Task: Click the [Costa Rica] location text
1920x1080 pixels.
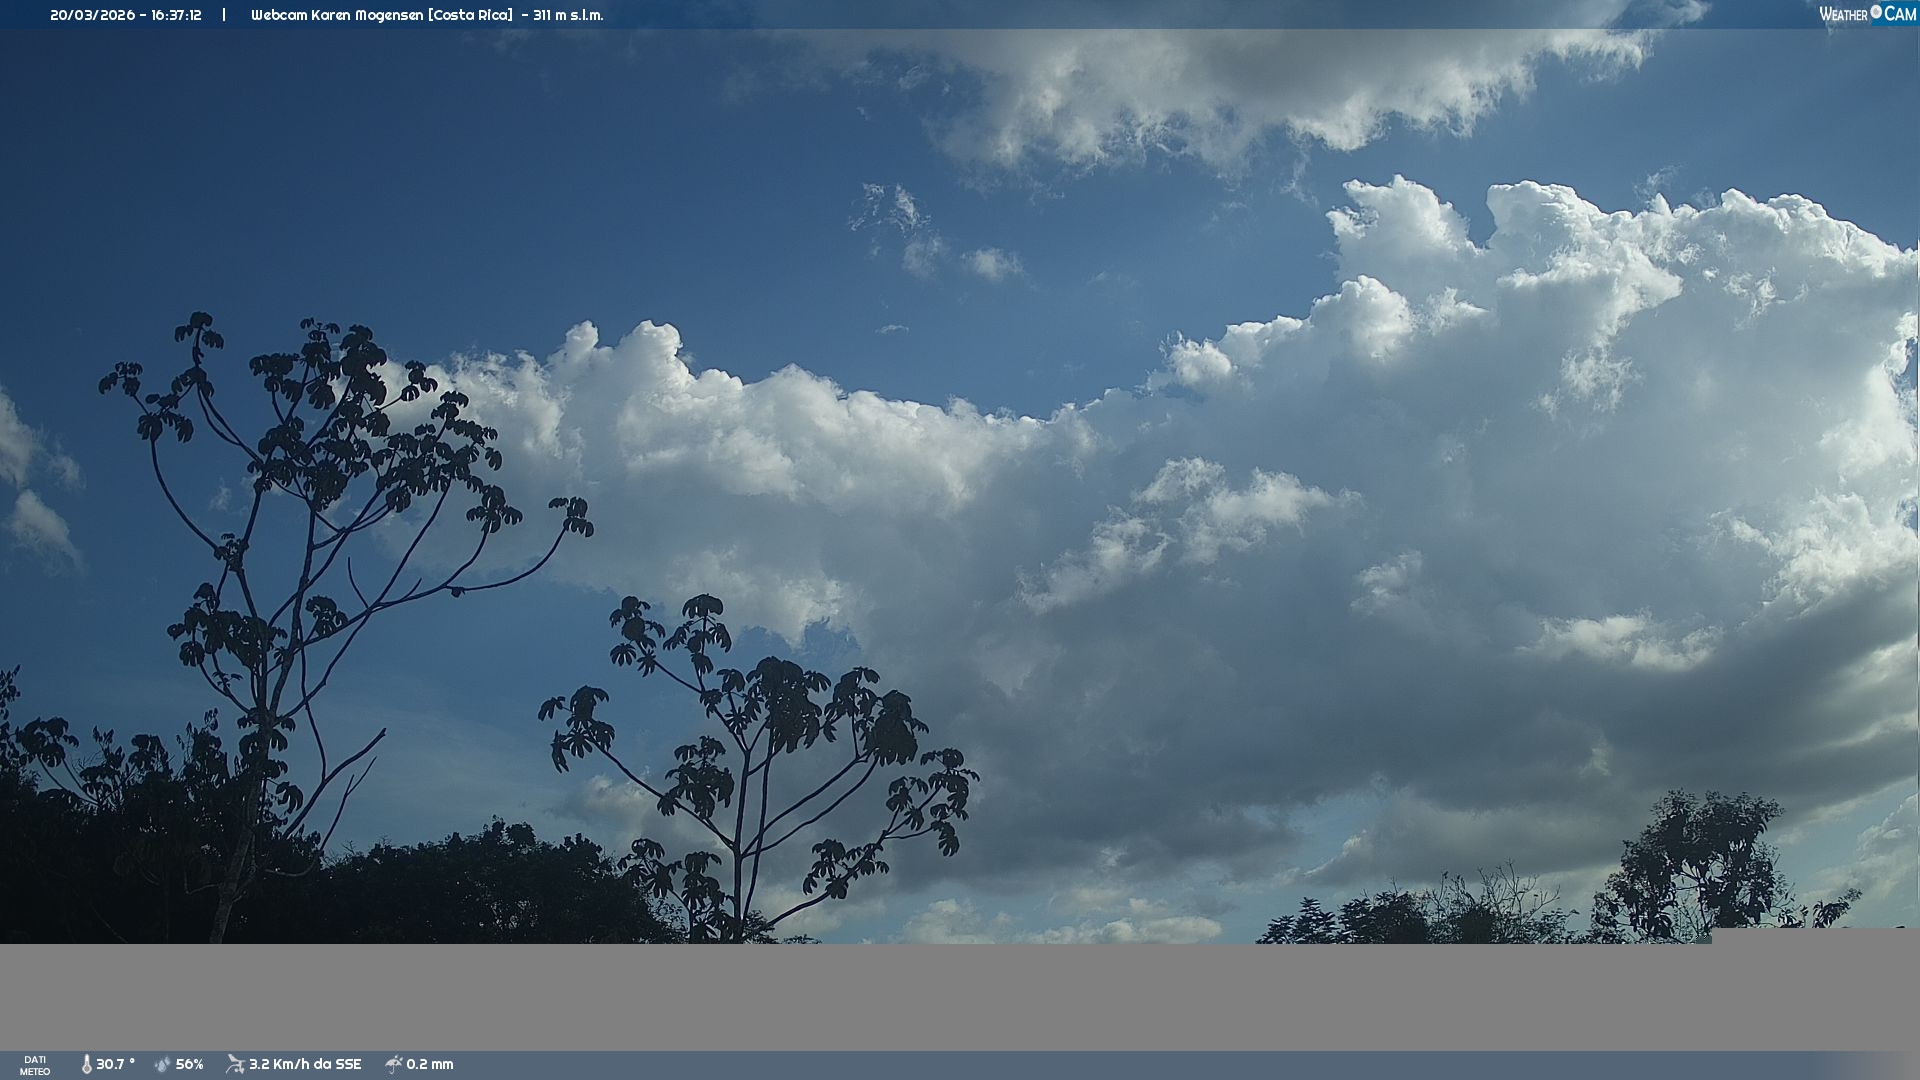Action: tap(470, 15)
